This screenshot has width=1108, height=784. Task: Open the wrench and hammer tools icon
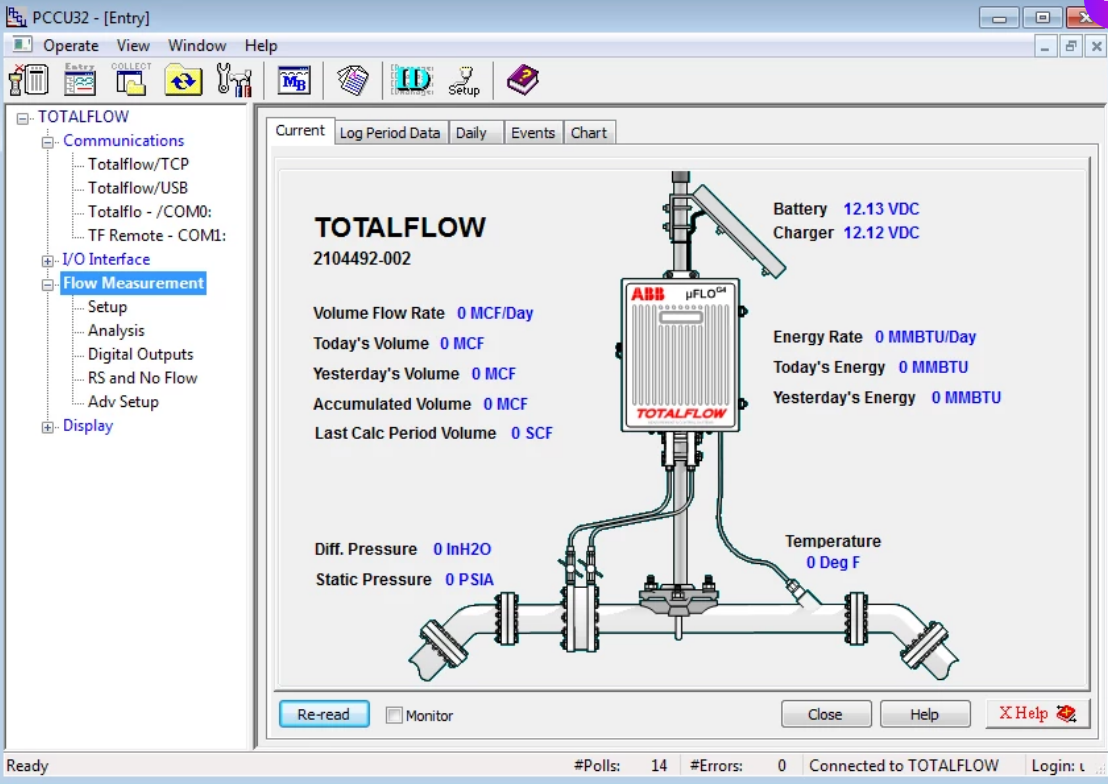click(x=234, y=80)
